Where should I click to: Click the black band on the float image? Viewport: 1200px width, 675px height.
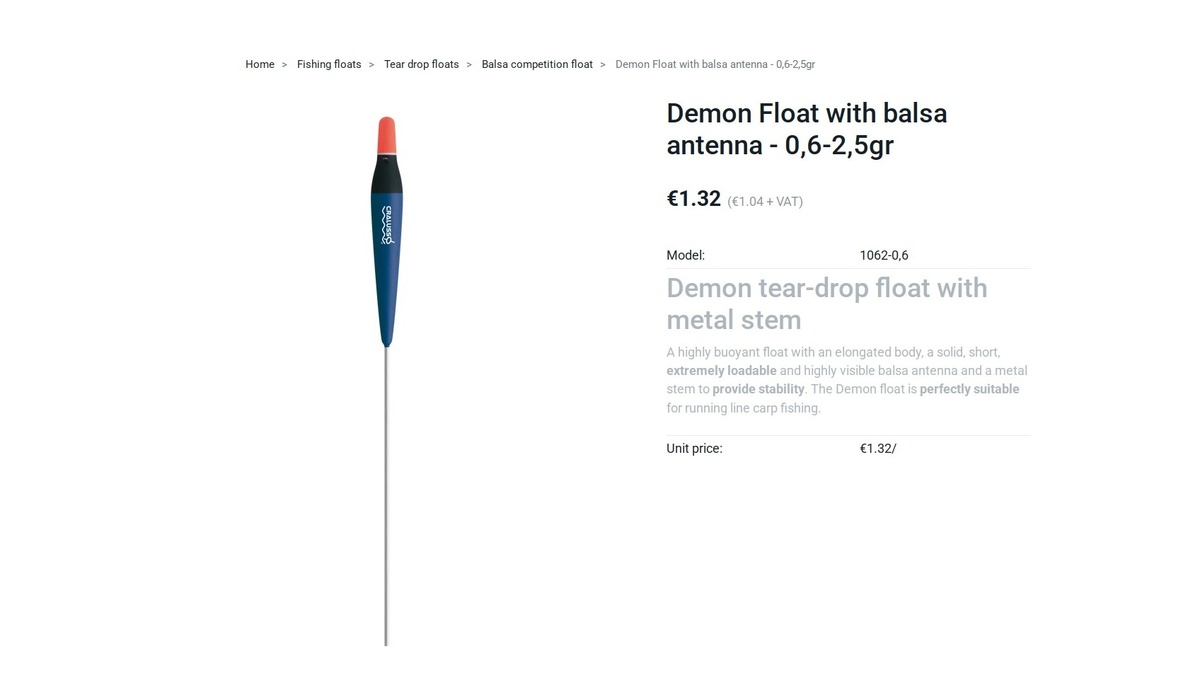click(387, 176)
